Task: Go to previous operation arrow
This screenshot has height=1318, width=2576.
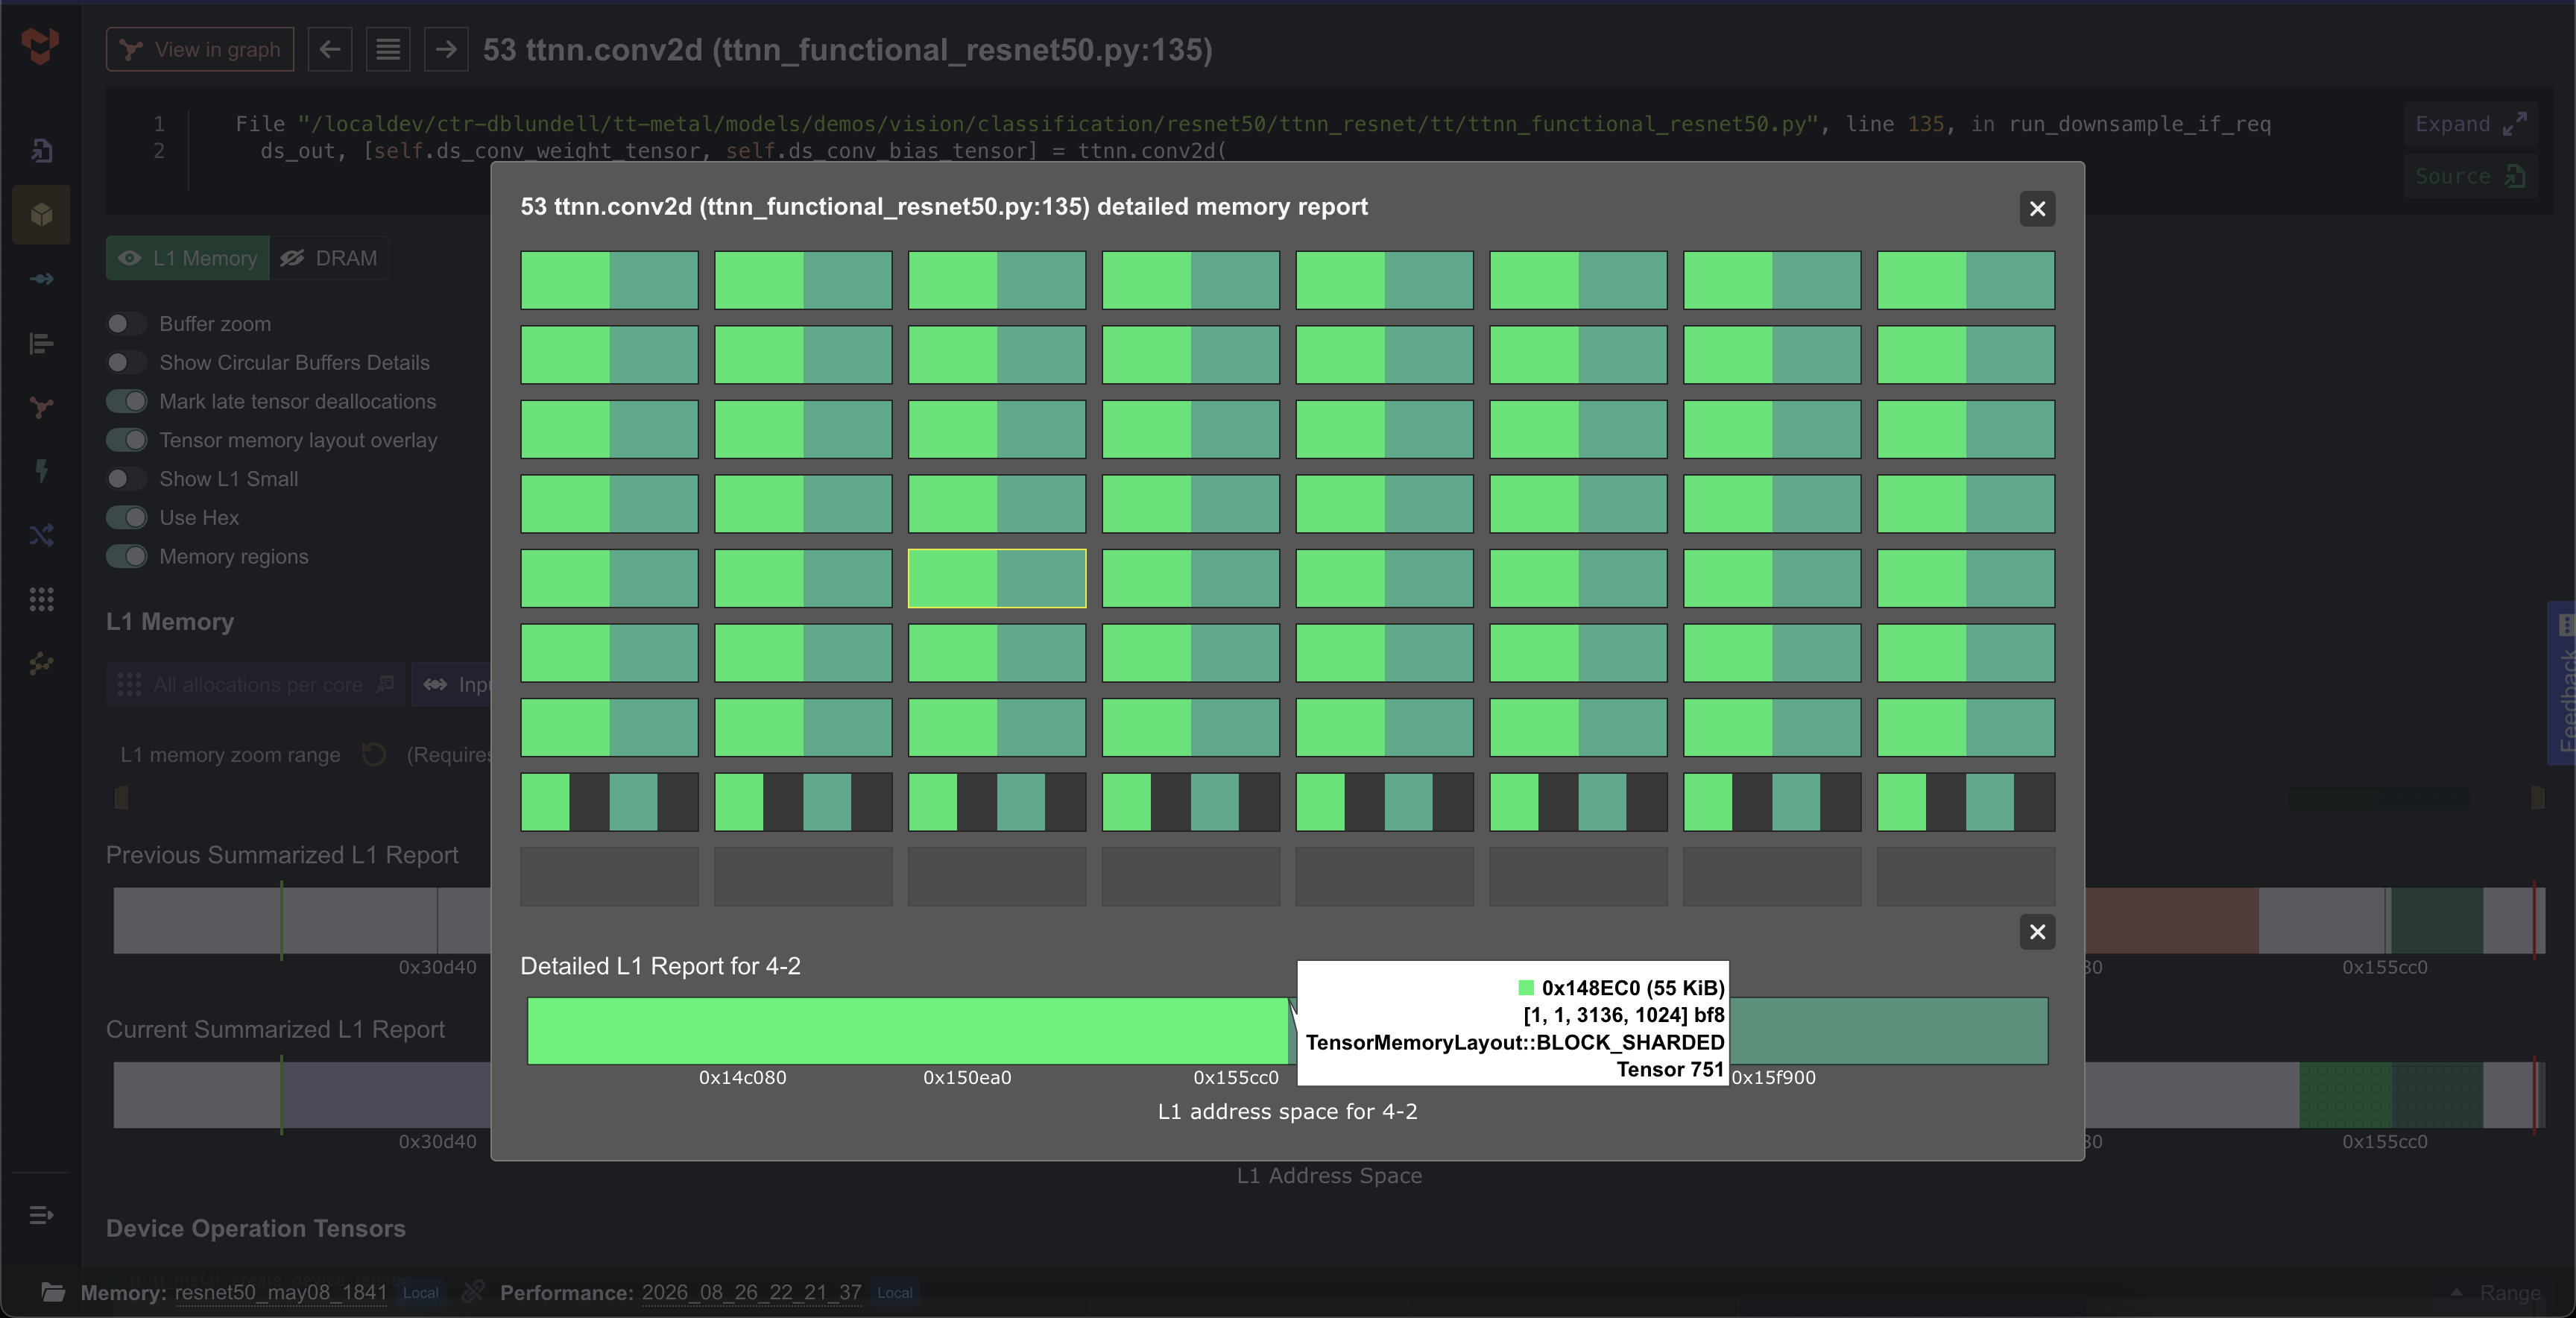Action: [330, 49]
